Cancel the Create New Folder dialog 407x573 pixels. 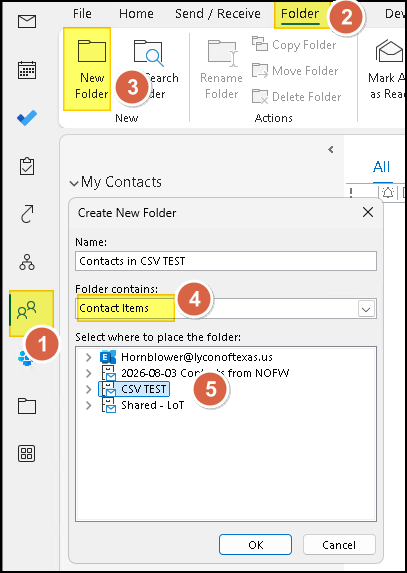point(339,545)
